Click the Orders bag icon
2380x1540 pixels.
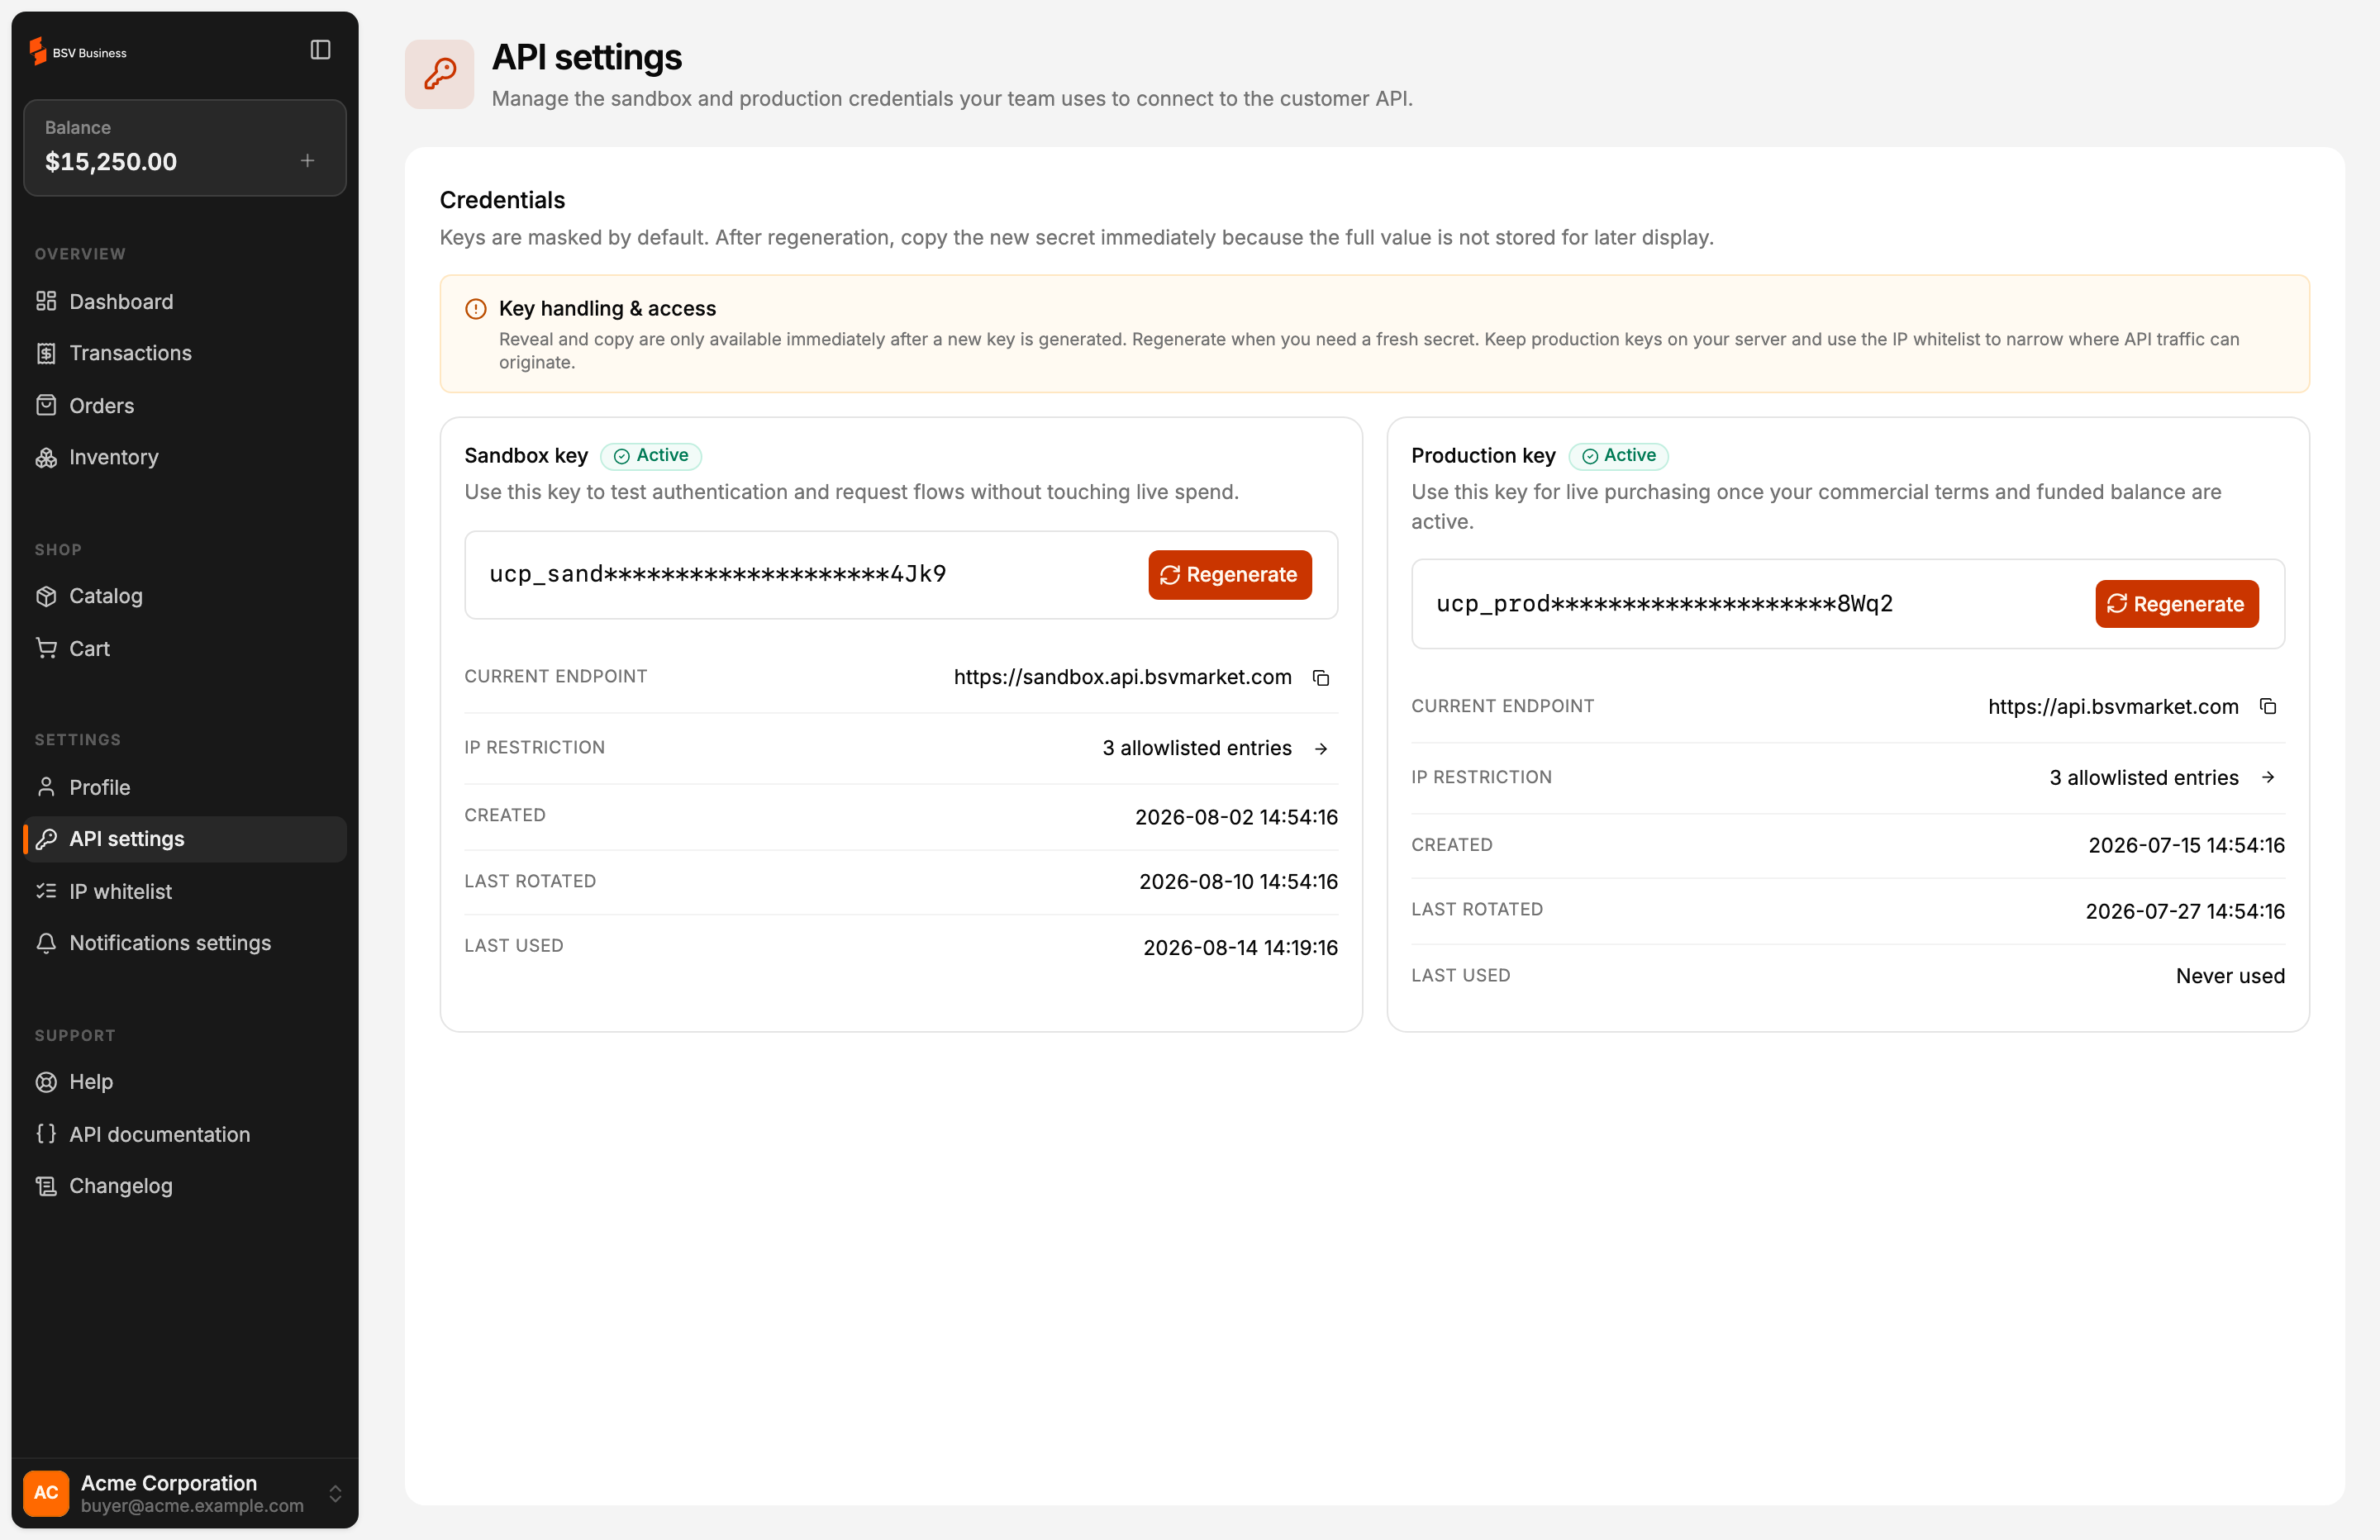(46, 405)
